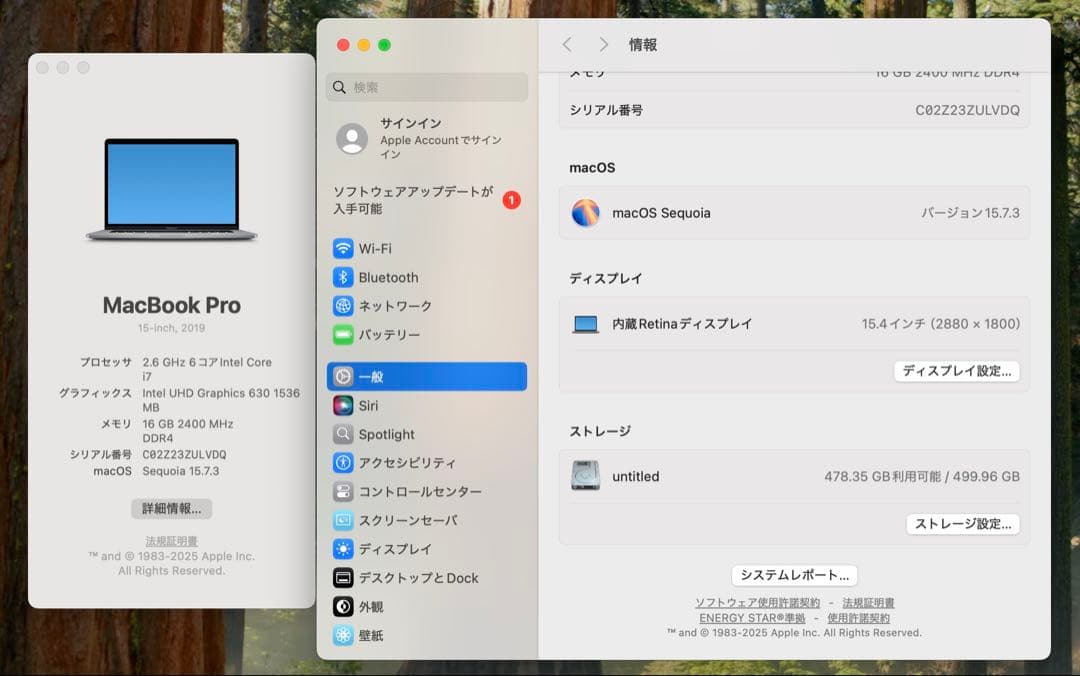The width and height of the screenshot is (1080, 676).
Task: Open デスクトップとDock settings icon
Action: (343, 578)
